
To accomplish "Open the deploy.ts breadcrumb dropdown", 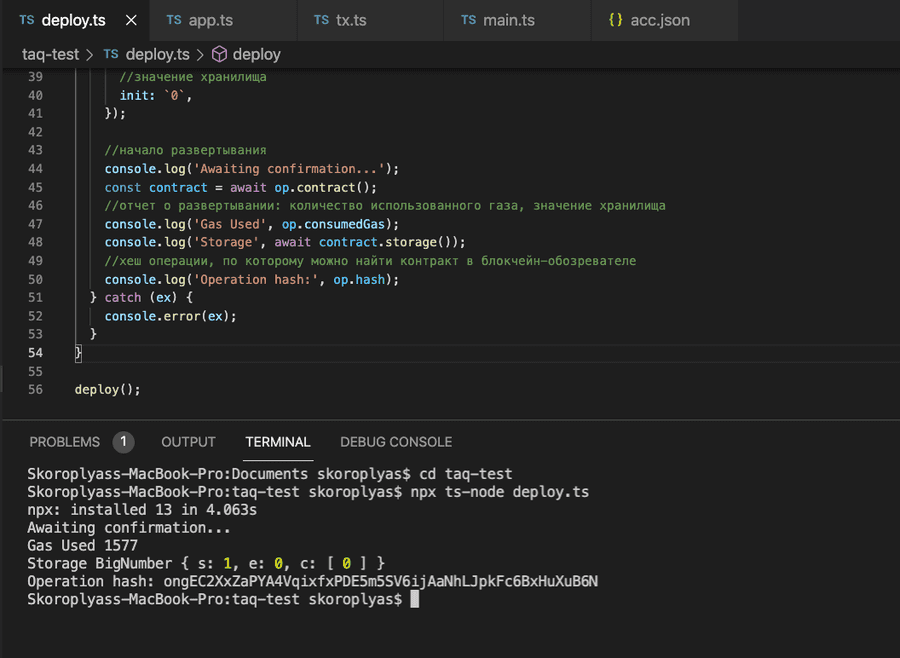I will [158, 54].
